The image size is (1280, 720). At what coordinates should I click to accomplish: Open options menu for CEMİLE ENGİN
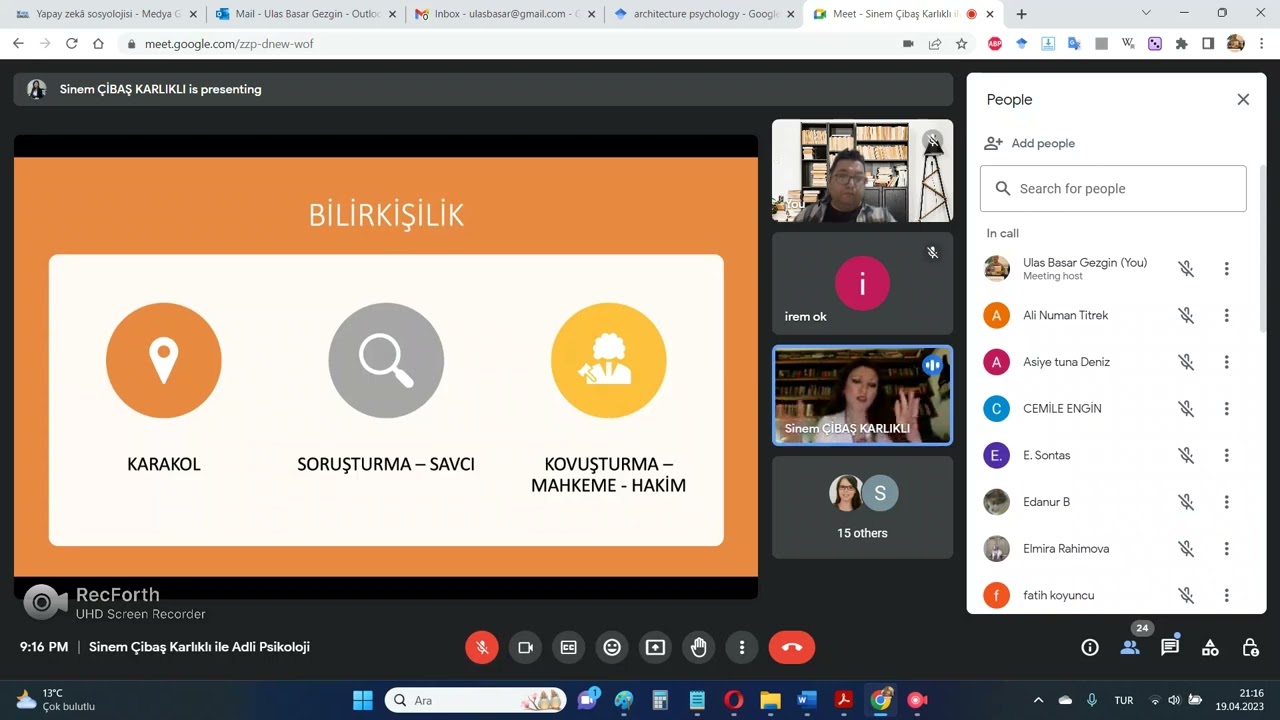(1226, 408)
